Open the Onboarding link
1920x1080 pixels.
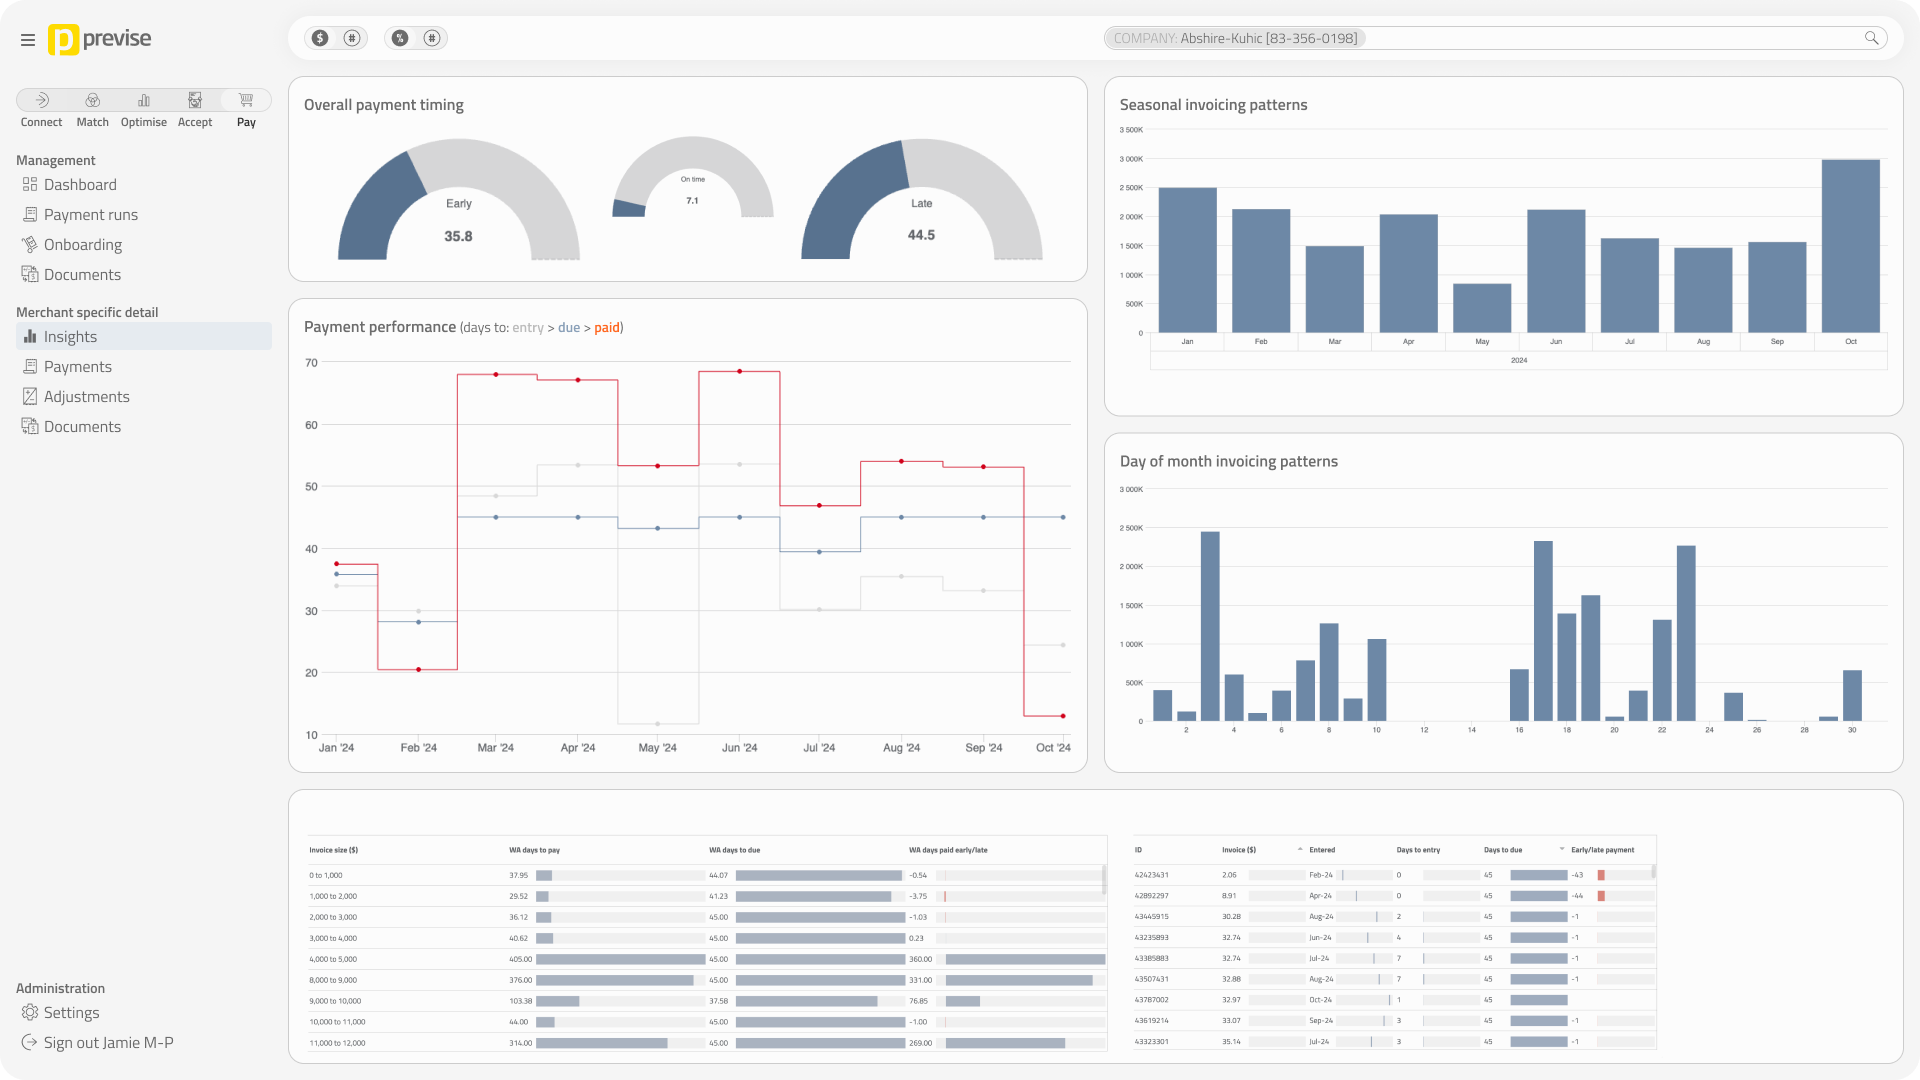pos(82,245)
